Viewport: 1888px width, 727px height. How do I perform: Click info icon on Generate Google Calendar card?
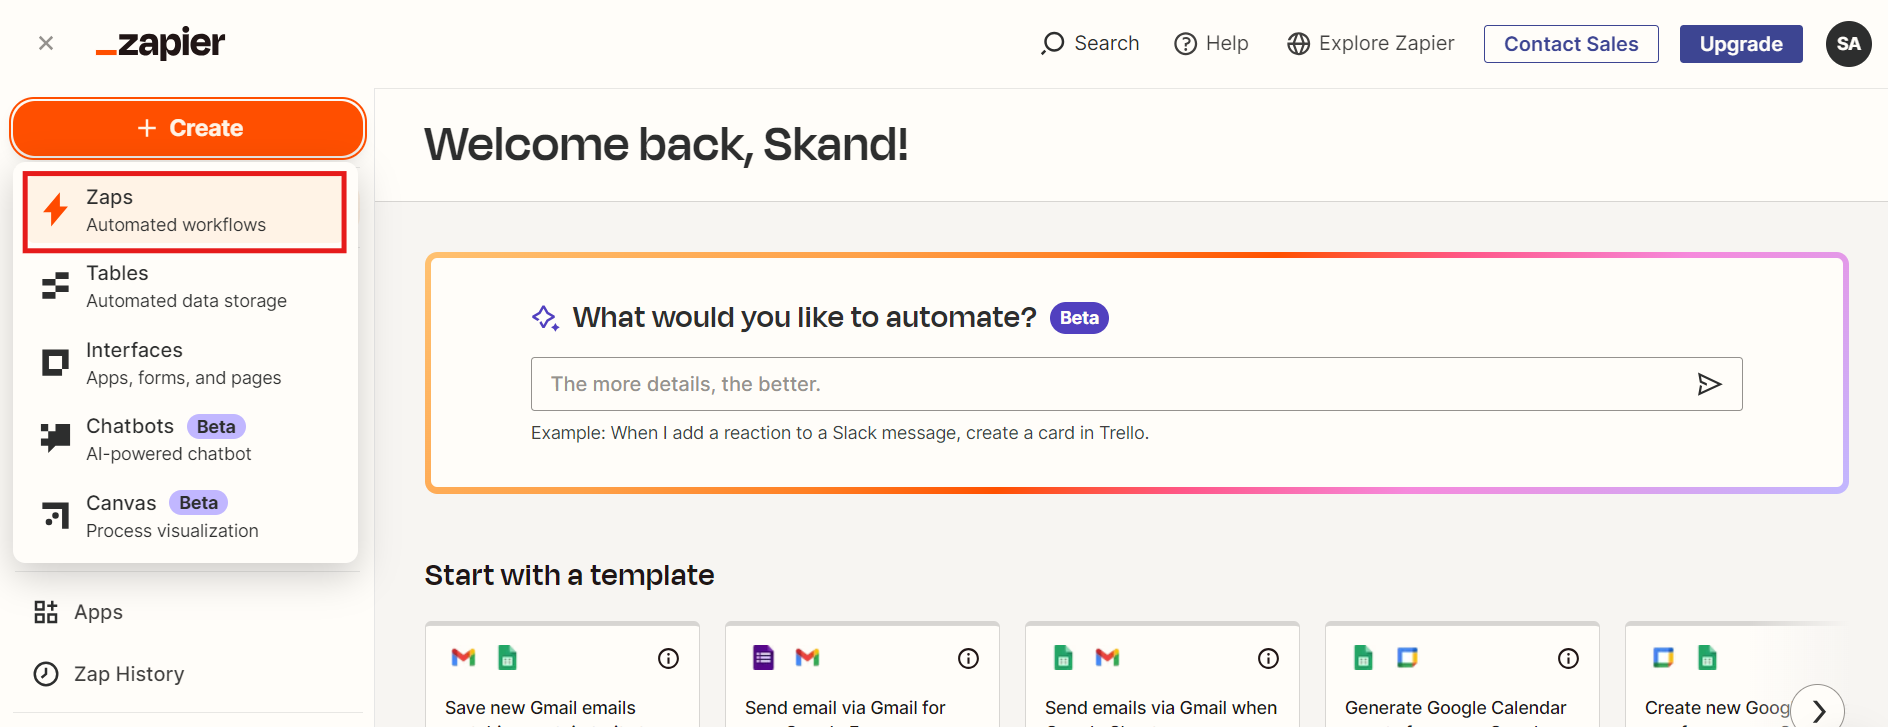pyautogui.click(x=1568, y=658)
